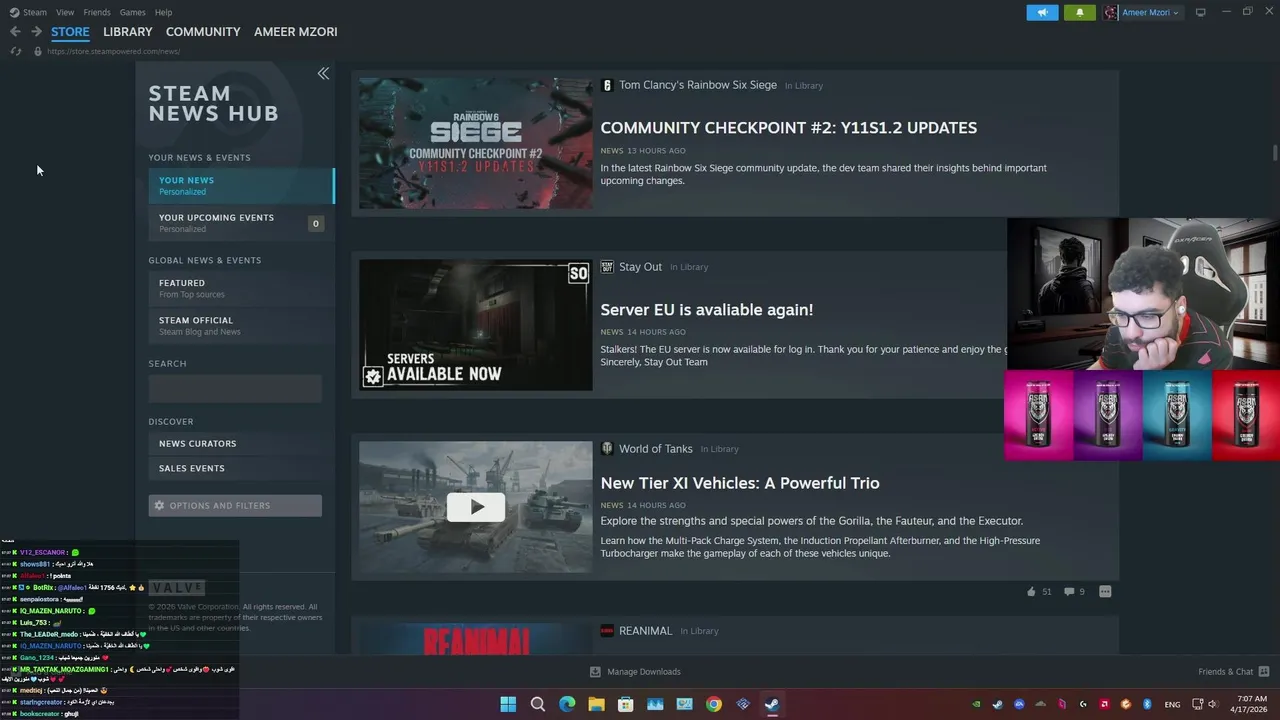Open the Rainbow Six Siege checkpoint thumbnail
1280x720 pixels.
pyautogui.click(x=475, y=143)
